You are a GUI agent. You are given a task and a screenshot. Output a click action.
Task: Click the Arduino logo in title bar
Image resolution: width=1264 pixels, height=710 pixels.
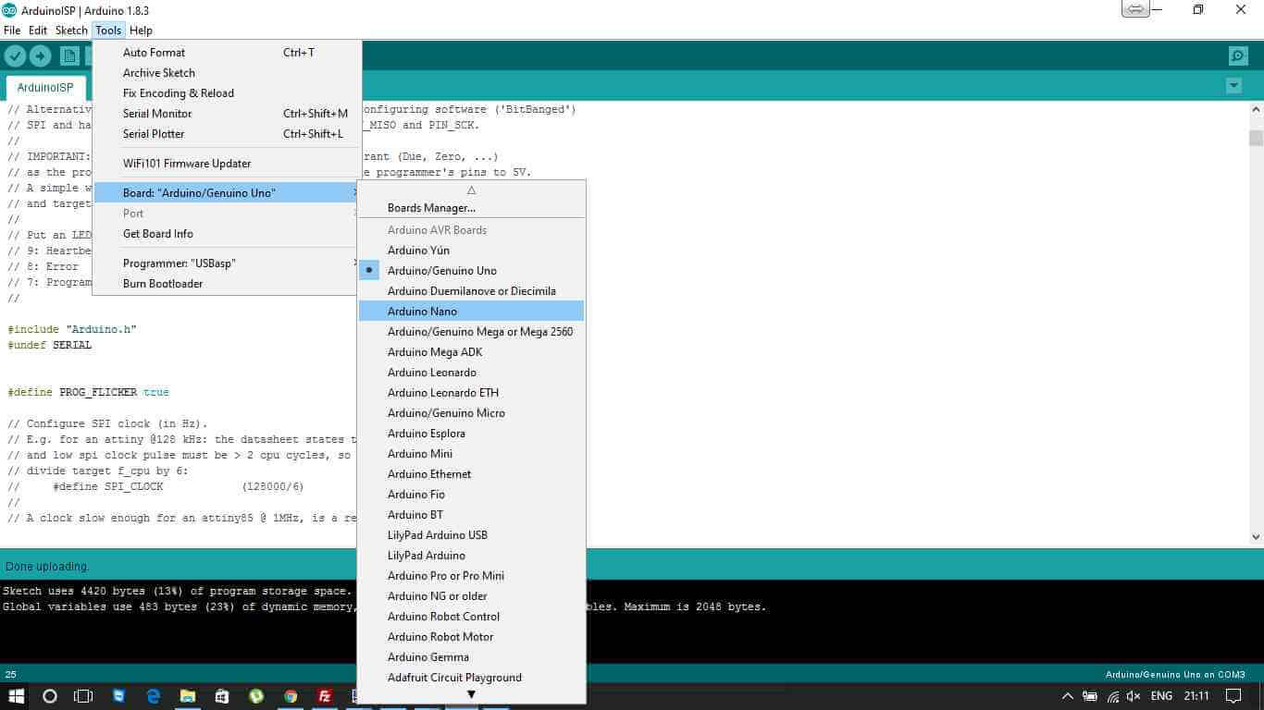(x=9, y=10)
